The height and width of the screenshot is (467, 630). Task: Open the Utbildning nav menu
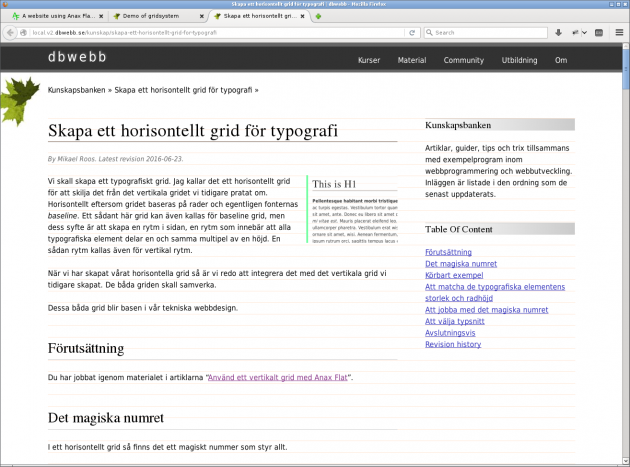[519, 60]
